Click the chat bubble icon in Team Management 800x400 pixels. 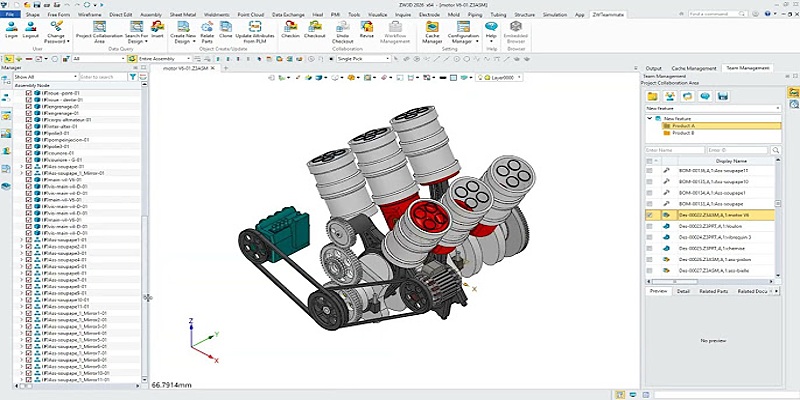pyautogui.click(x=705, y=96)
